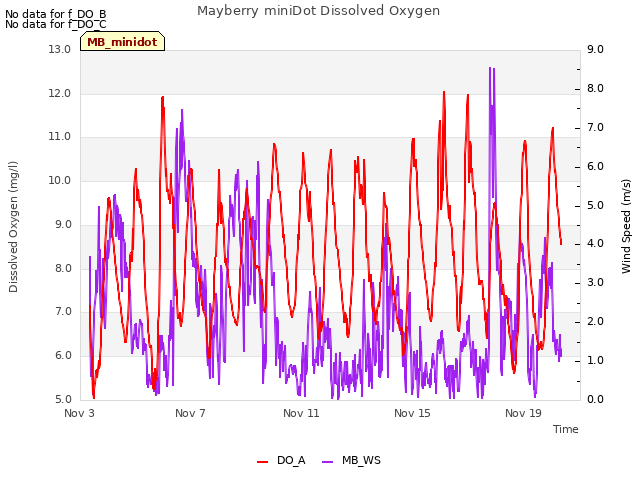Click the Nov 11 x-axis tick label
This screenshot has width=640, height=480.
(x=301, y=413)
